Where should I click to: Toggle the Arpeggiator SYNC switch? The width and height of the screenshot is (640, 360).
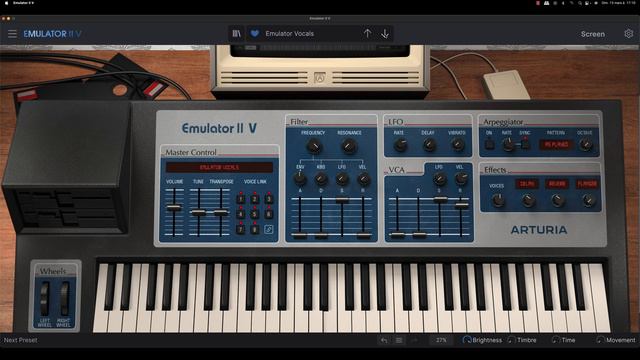click(525, 144)
